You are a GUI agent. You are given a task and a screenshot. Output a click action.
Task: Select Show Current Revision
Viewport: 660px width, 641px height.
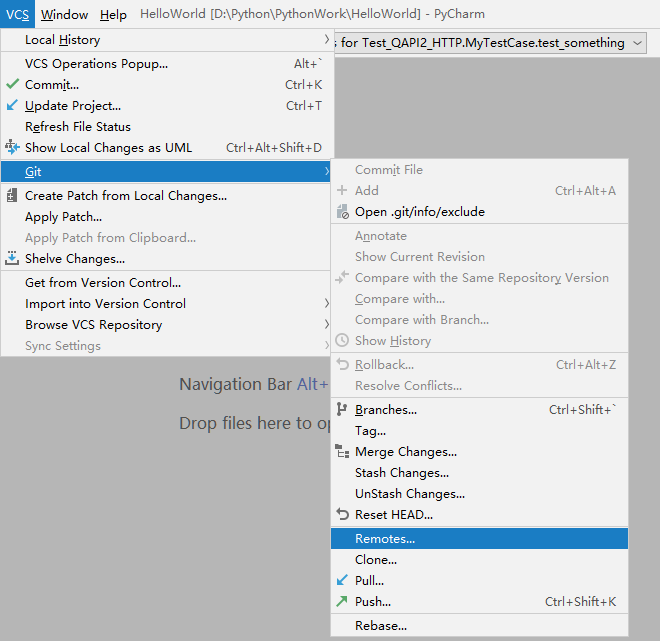tap(479, 257)
